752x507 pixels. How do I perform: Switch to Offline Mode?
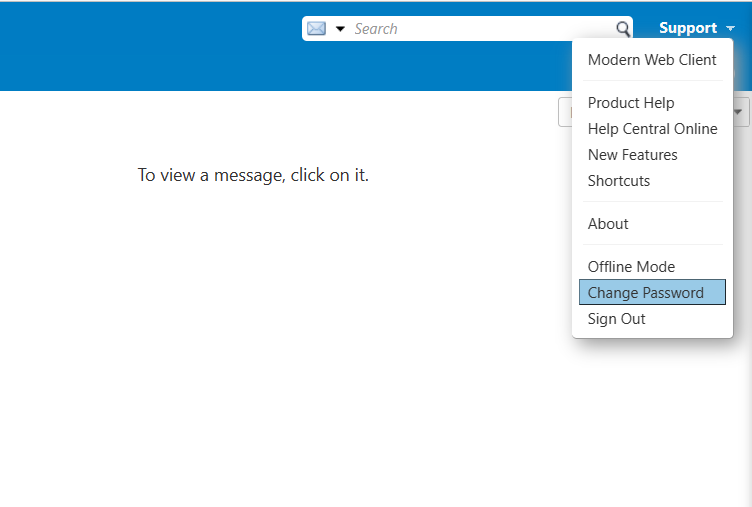(631, 267)
